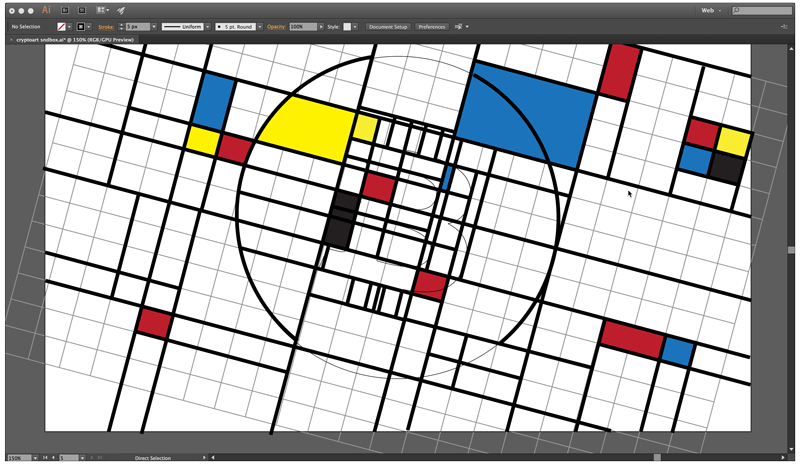
Task: Click the Preferences button
Action: pyautogui.click(x=432, y=27)
